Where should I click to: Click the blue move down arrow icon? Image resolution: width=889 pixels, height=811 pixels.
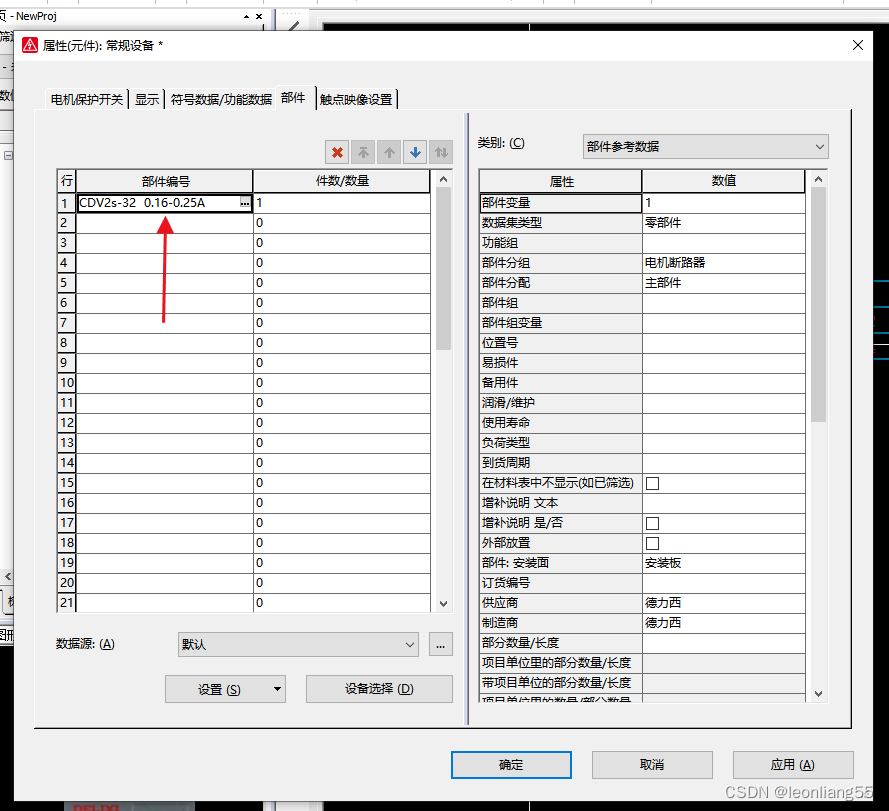tap(415, 153)
